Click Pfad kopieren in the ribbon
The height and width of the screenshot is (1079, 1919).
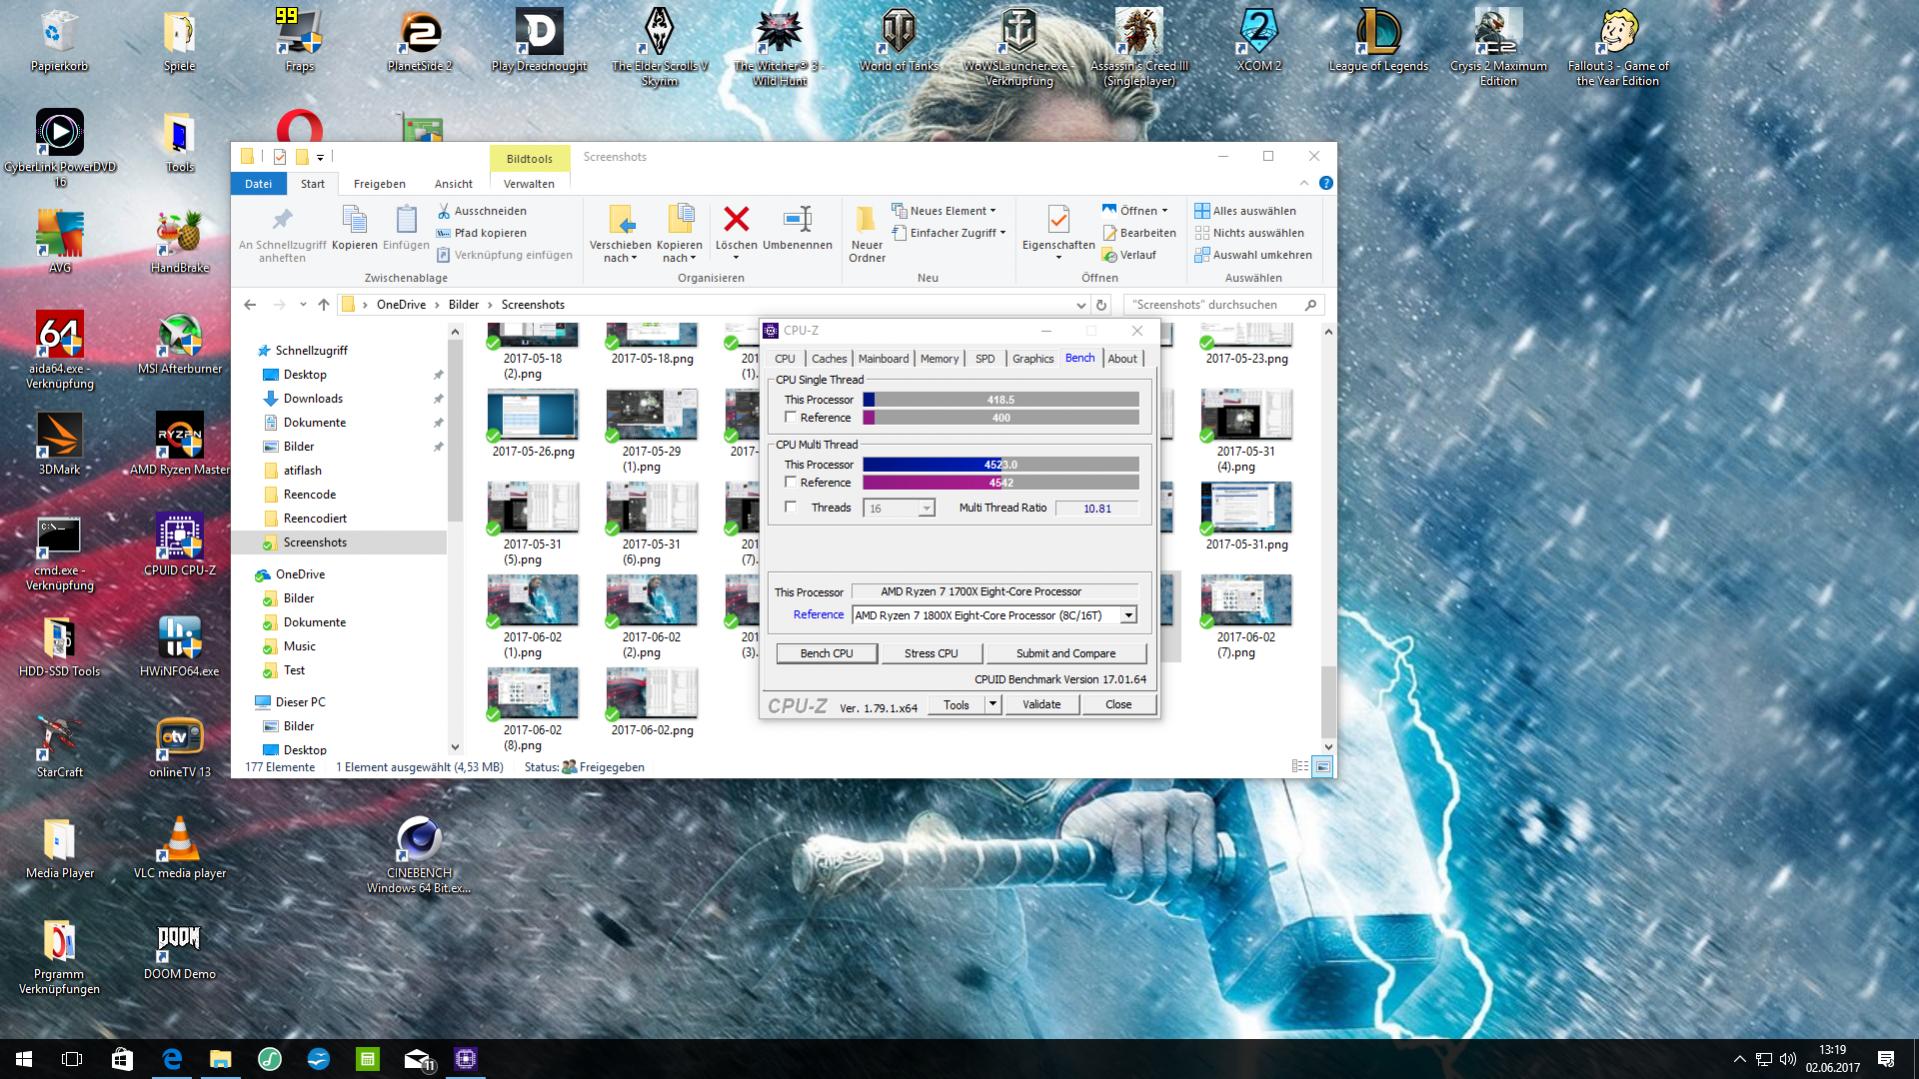[x=481, y=233]
